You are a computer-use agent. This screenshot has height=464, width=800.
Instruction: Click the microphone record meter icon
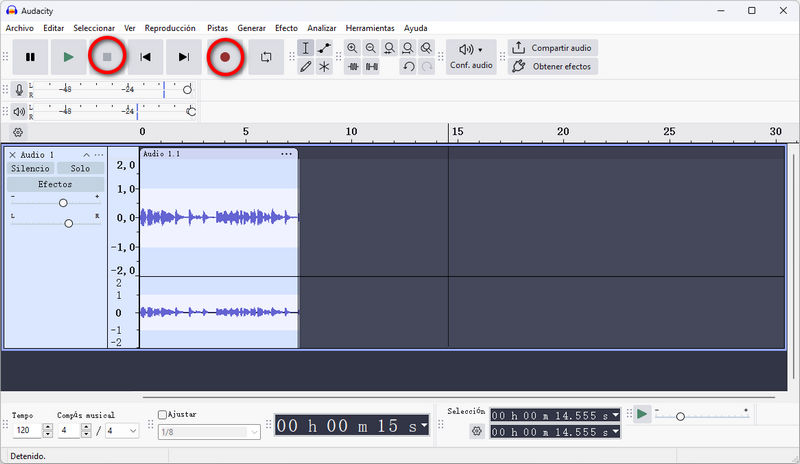19,90
